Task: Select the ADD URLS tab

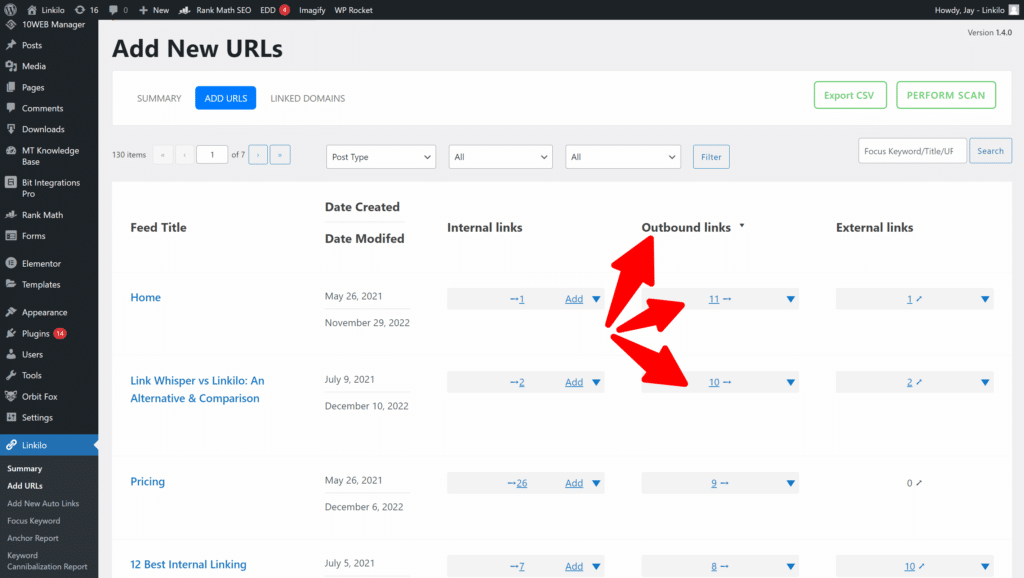Action: (225, 98)
